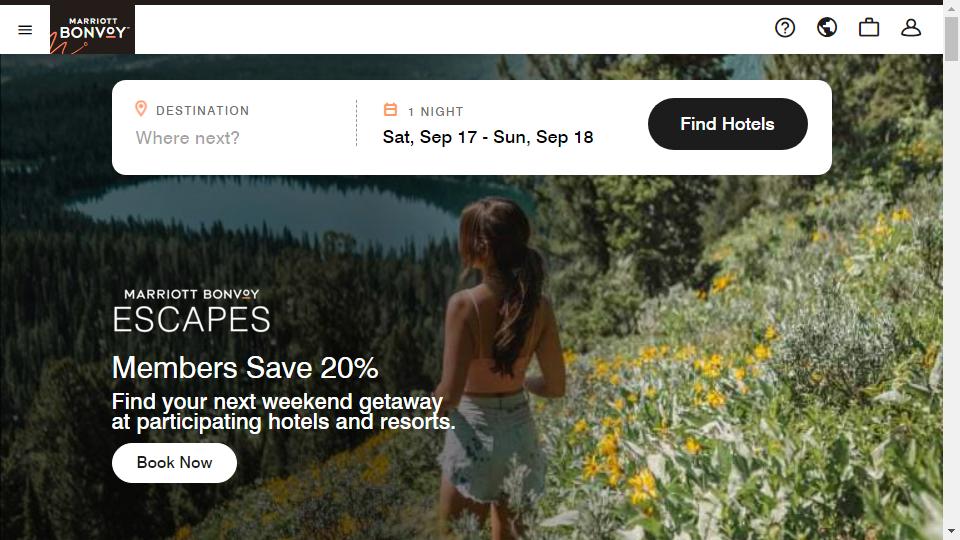
Task: Open the help question mark icon
Action: pyautogui.click(x=785, y=28)
